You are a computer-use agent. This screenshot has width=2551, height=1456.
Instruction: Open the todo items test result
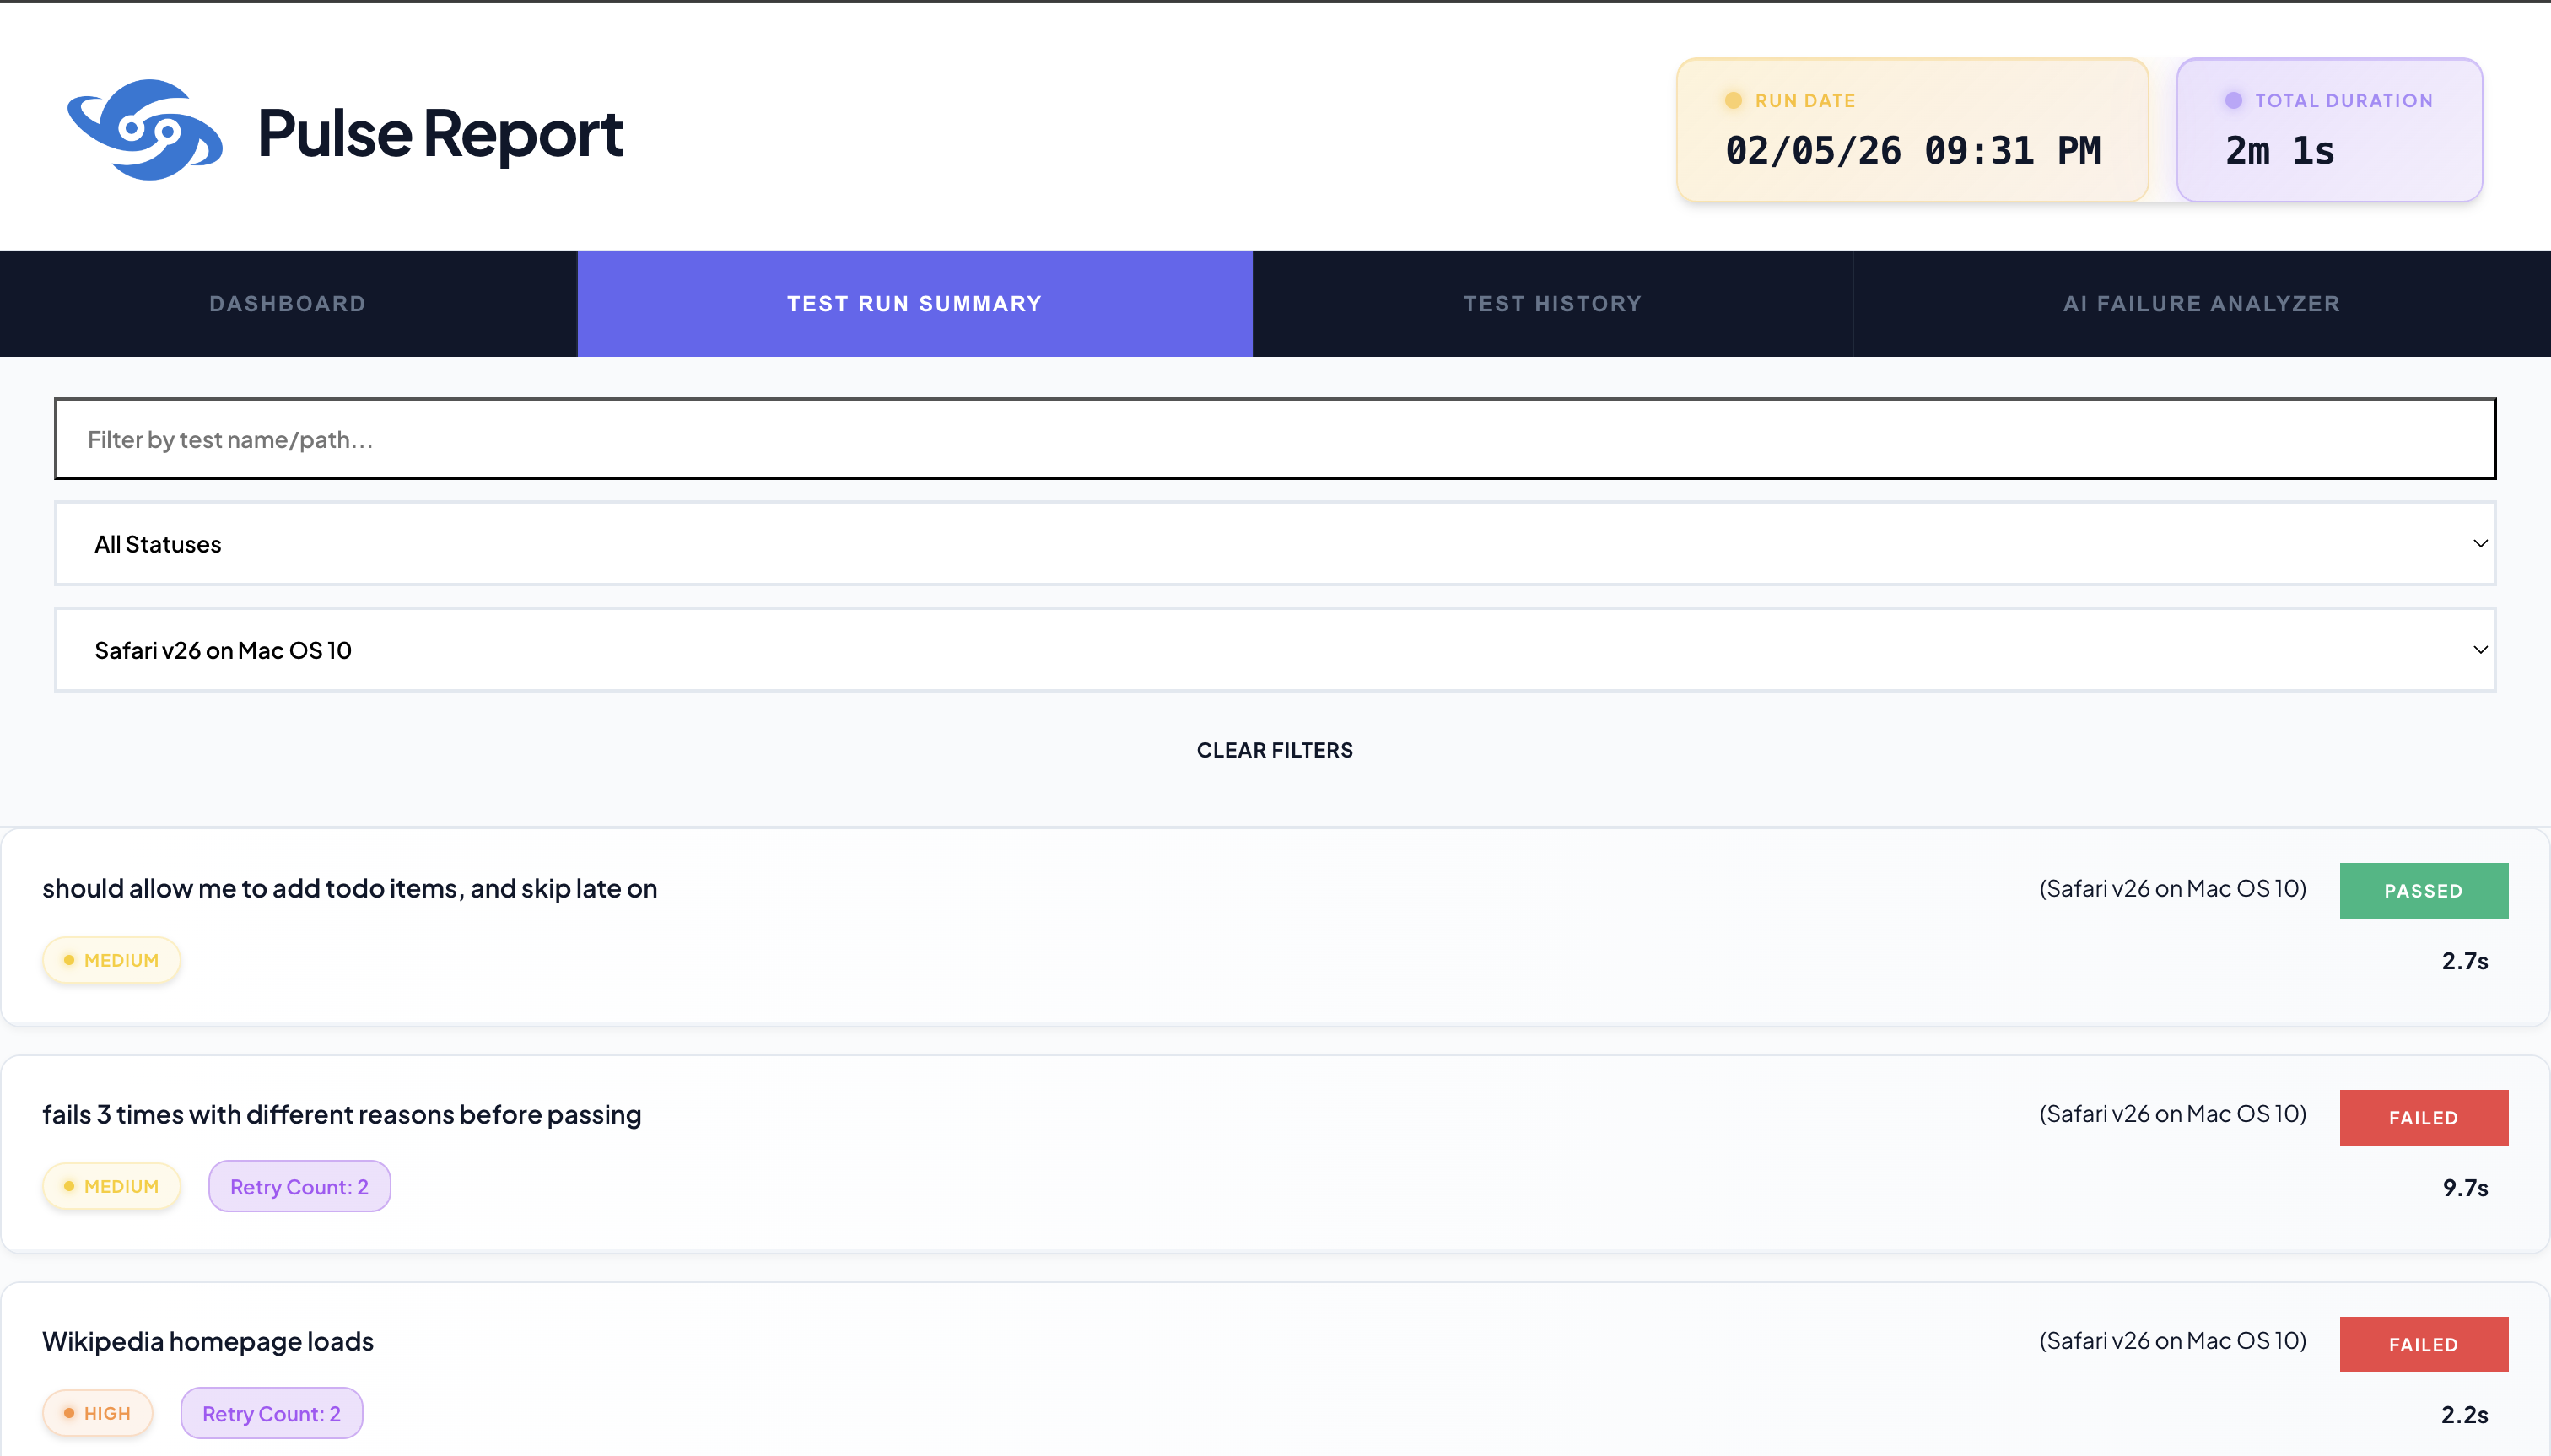click(x=349, y=889)
